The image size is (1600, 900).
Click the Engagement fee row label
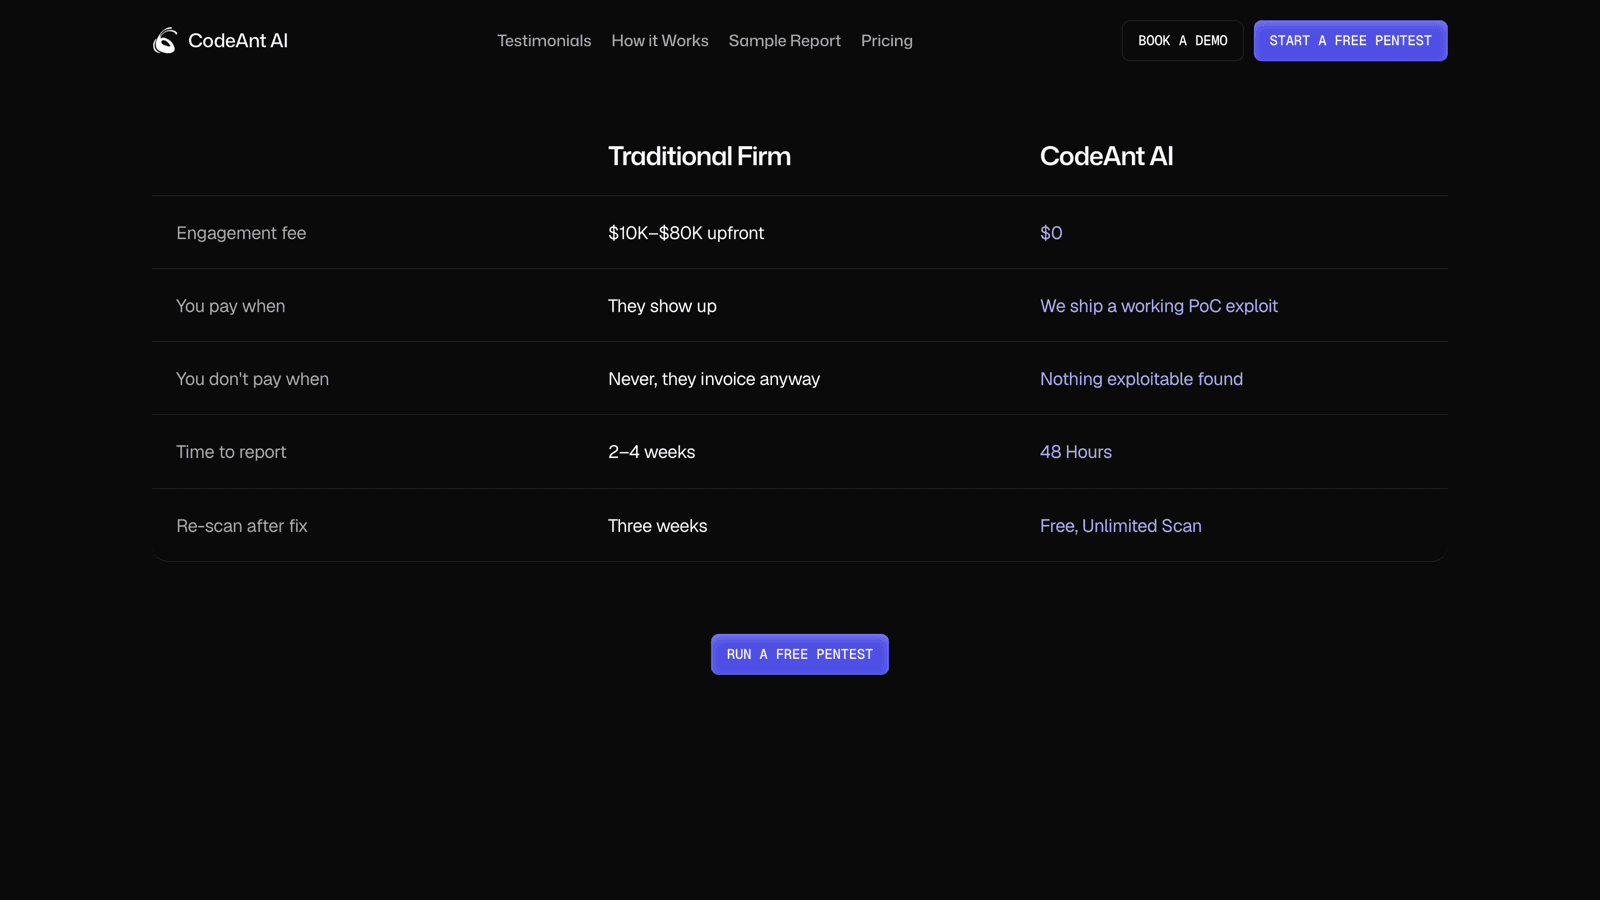pos(241,233)
